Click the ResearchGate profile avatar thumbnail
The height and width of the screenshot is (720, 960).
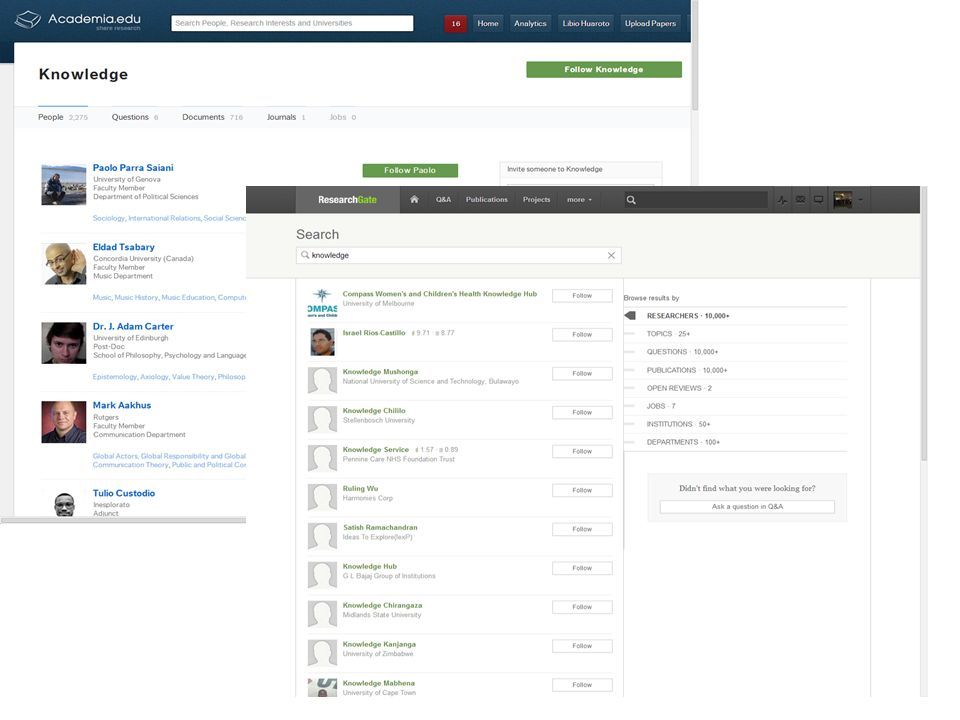coord(842,200)
